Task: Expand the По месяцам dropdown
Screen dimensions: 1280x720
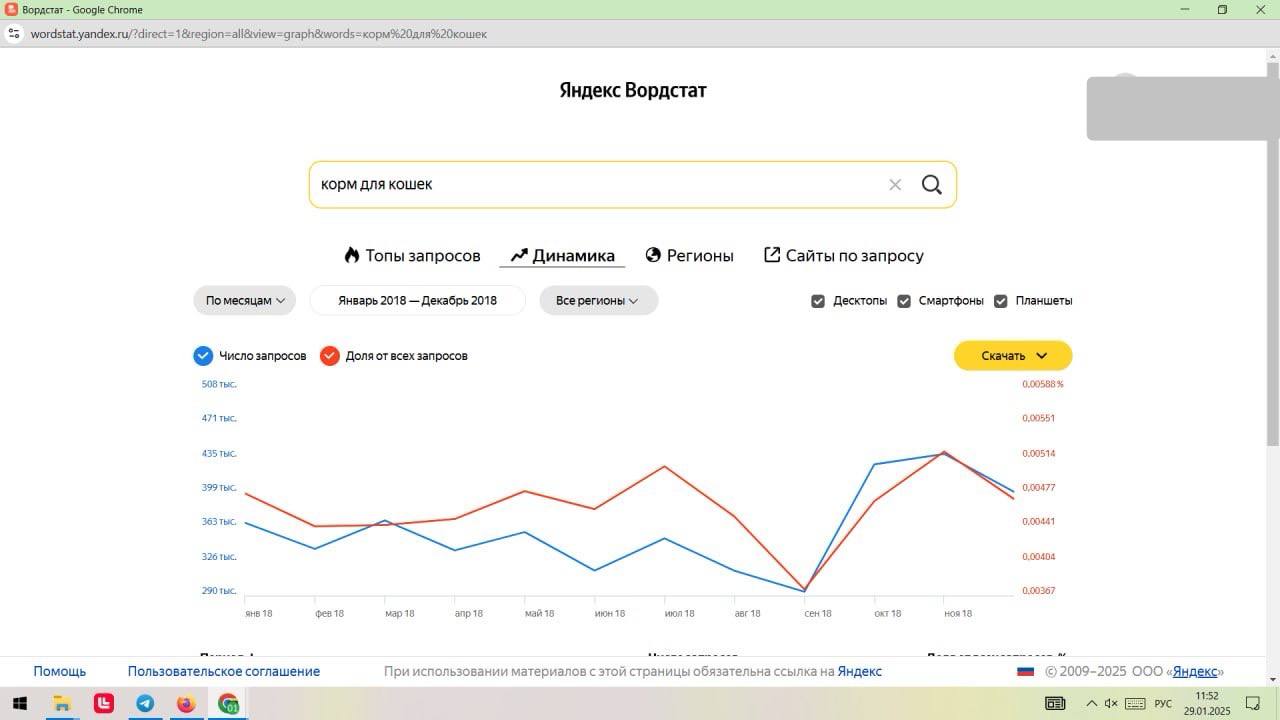Action: pos(245,301)
